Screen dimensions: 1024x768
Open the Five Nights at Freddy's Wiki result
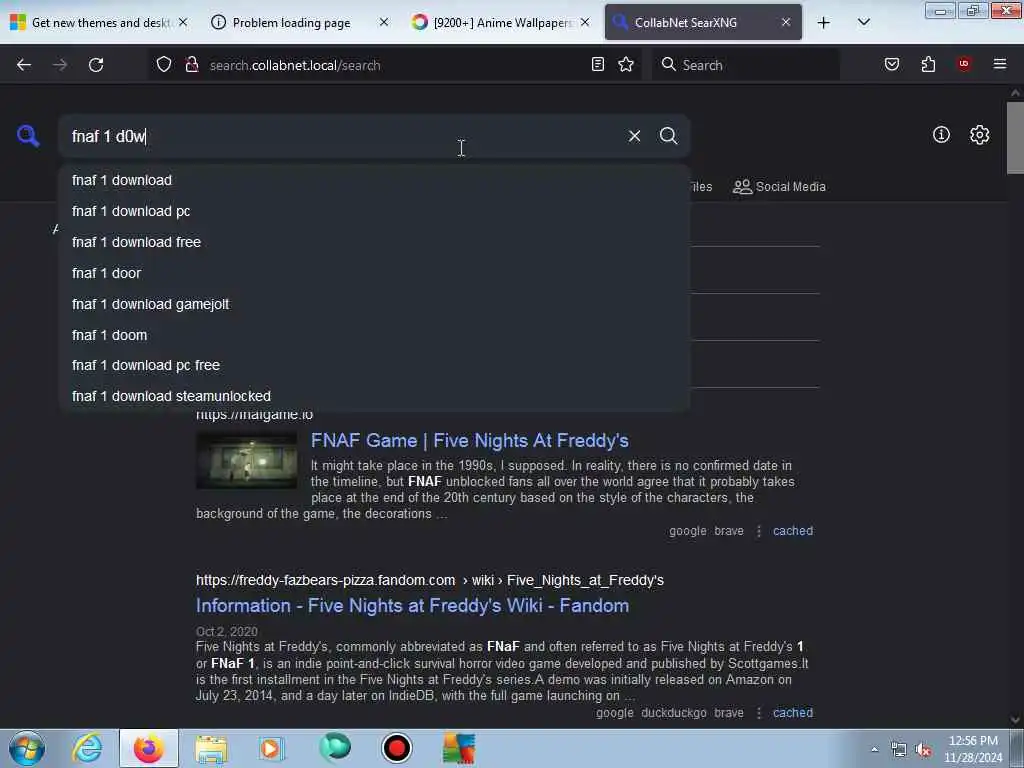[x=412, y=605]
